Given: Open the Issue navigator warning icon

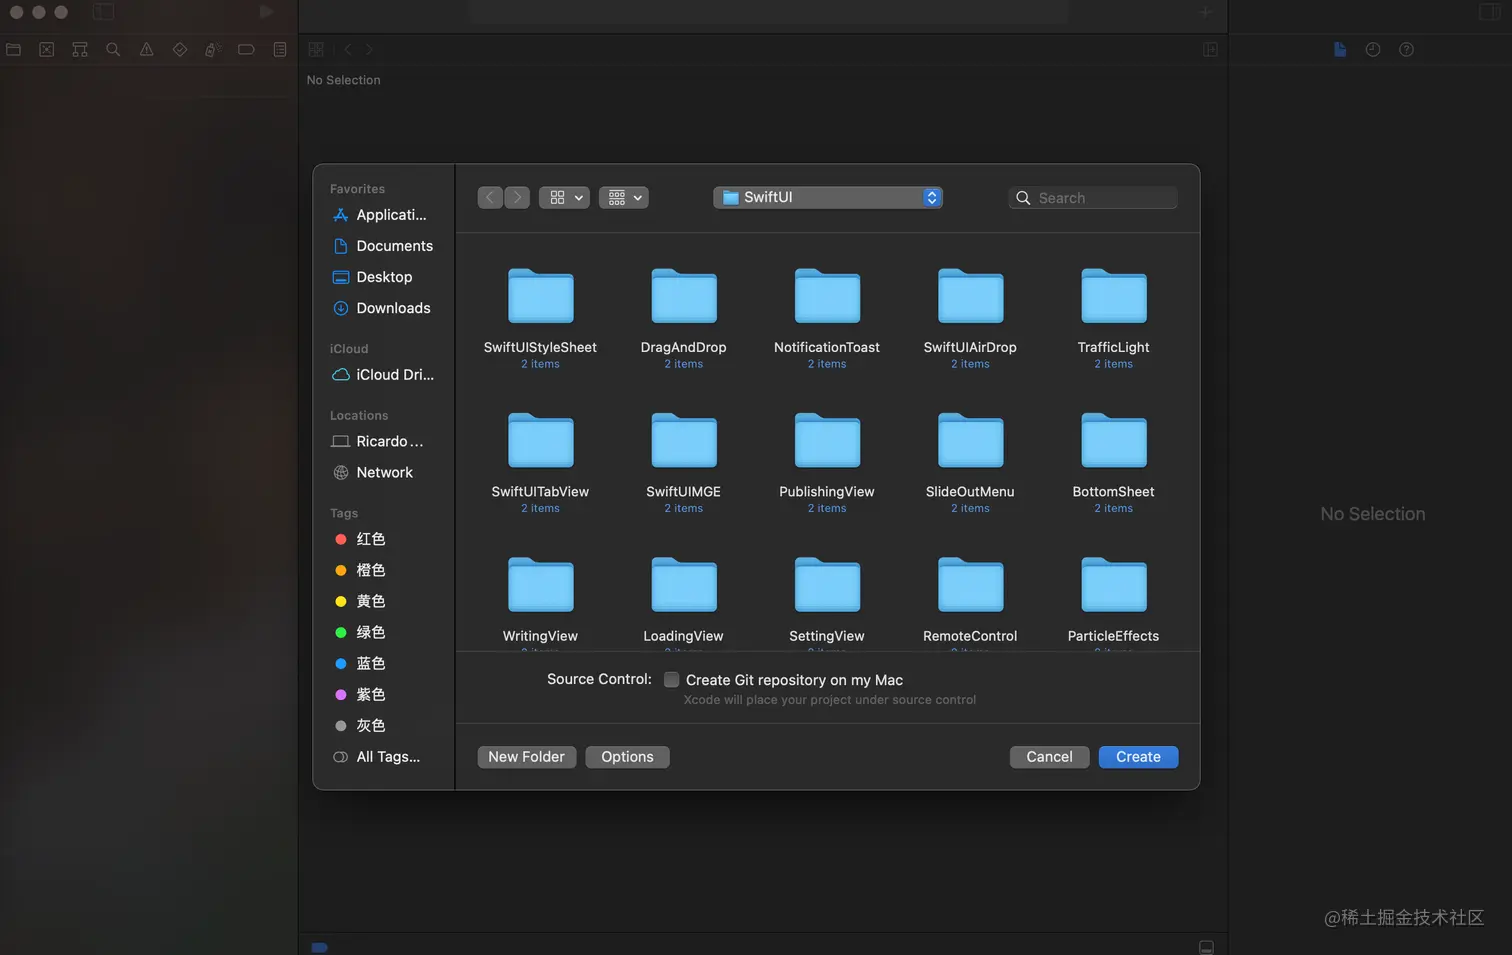Looking at the screenshot, I should pyautogui.click(x=146, y=49).
